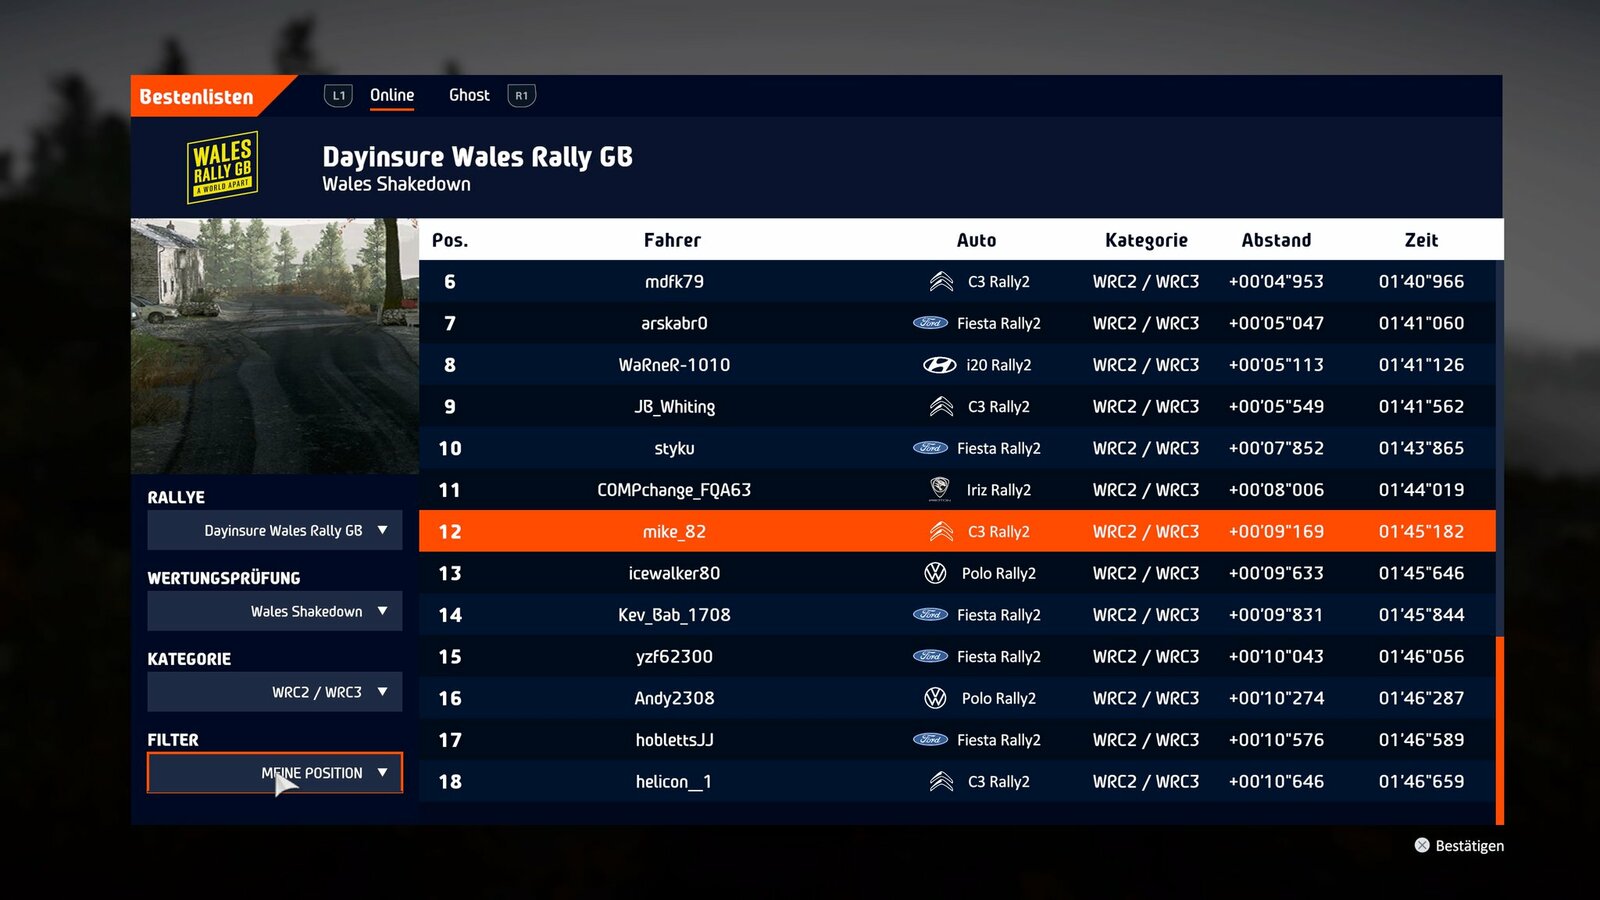
Task: Select driver name arskabr0
Action: click(674, 323)
